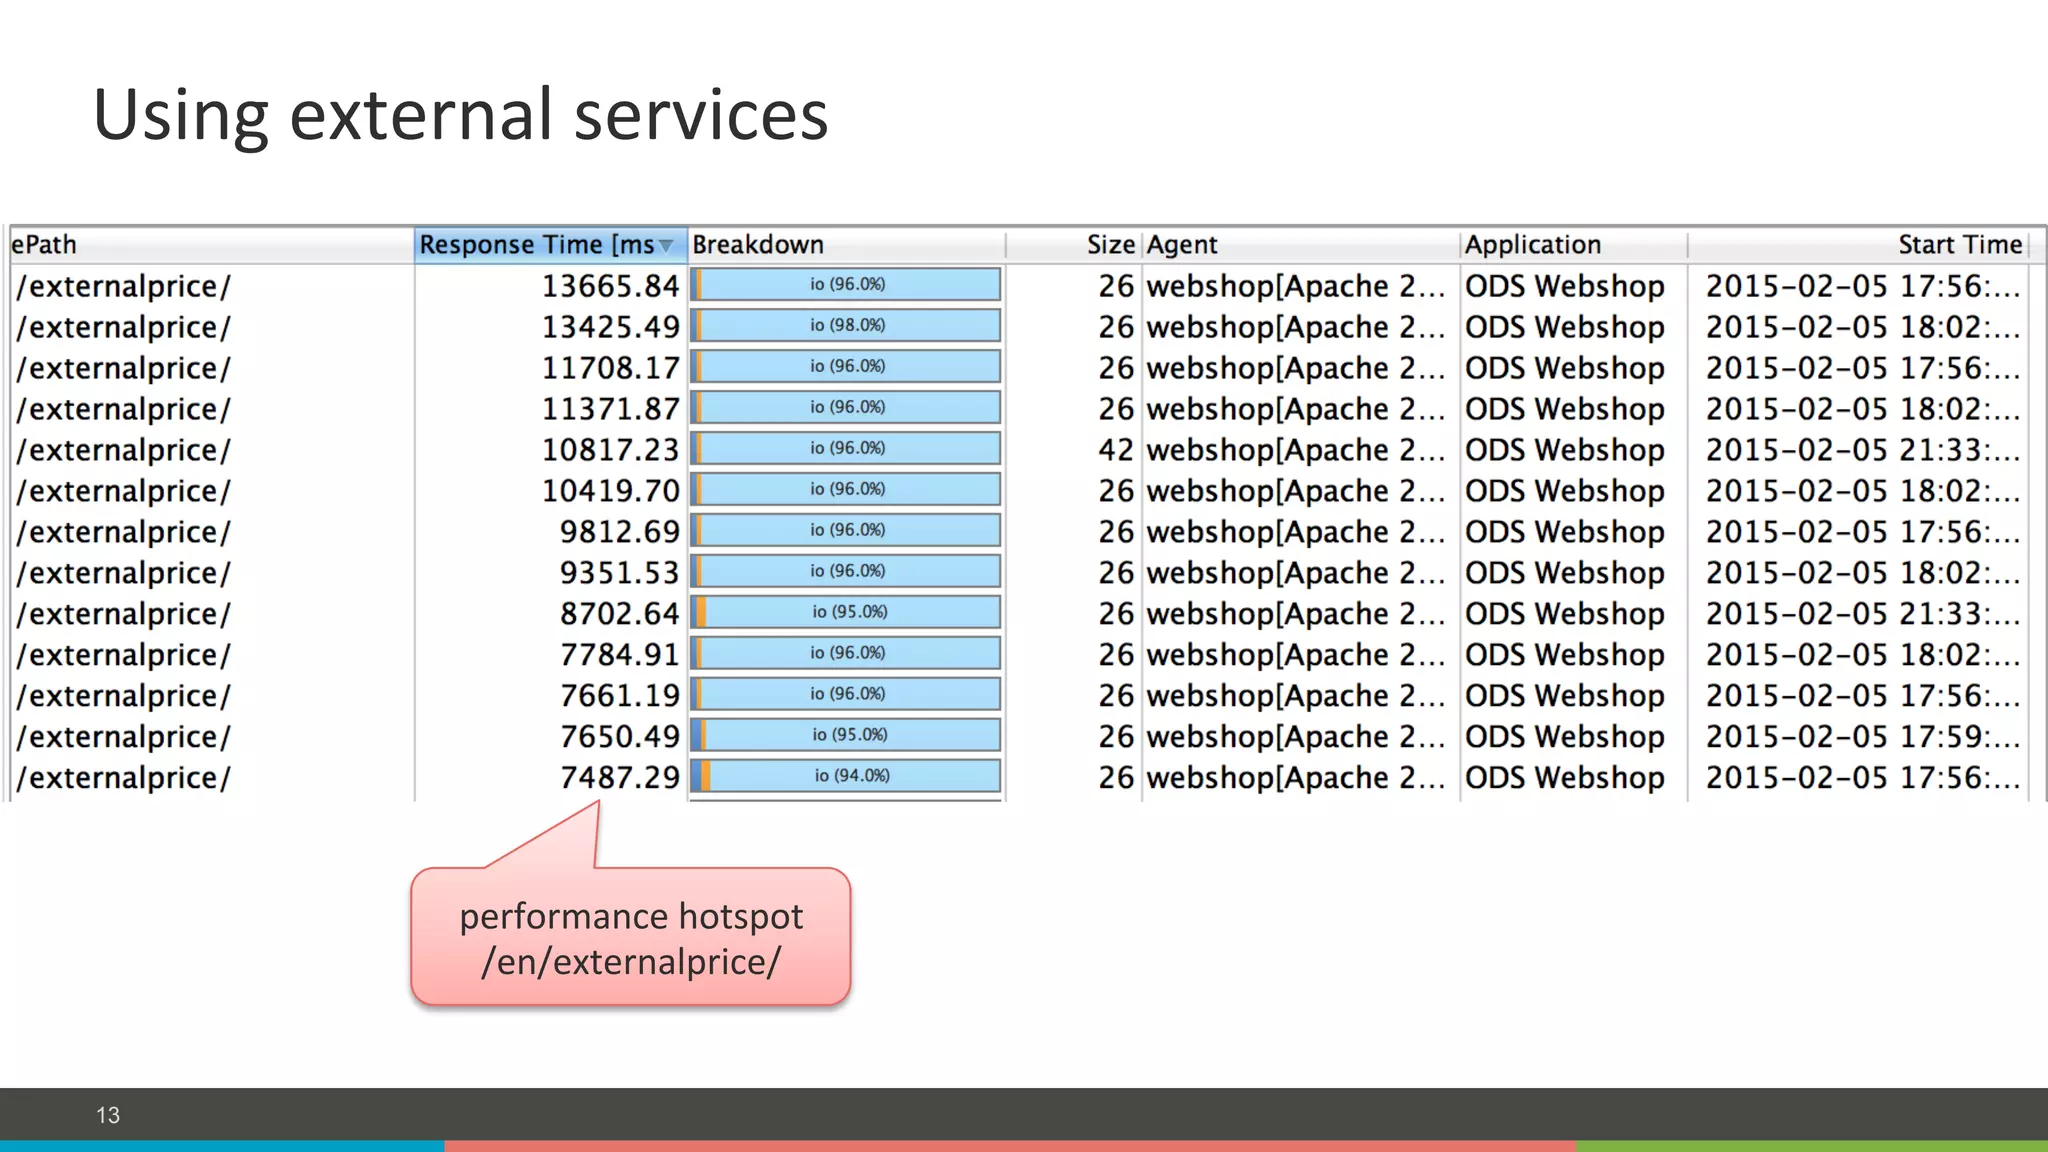Click ODS Webshop in the 11708.17 row
2048x1152 pixels.
[x=1565, y=368]
